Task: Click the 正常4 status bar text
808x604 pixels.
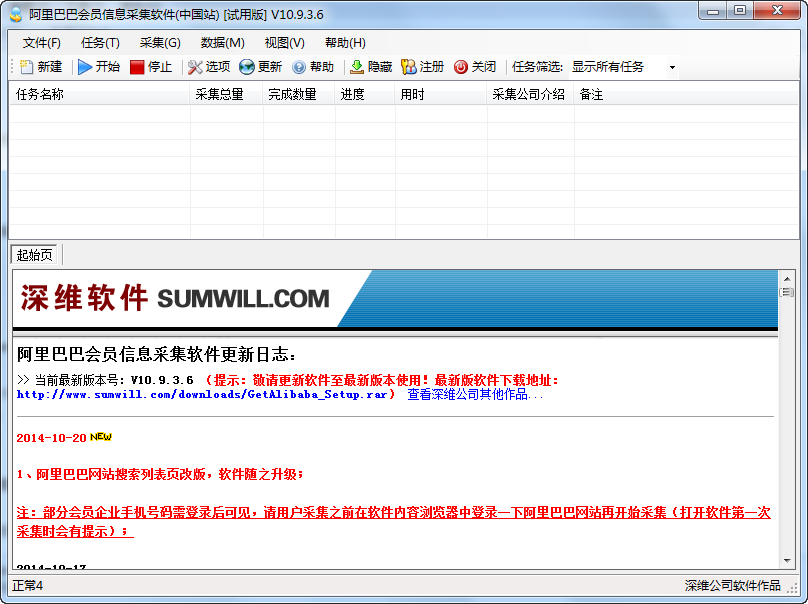Action: click(27, 586)
